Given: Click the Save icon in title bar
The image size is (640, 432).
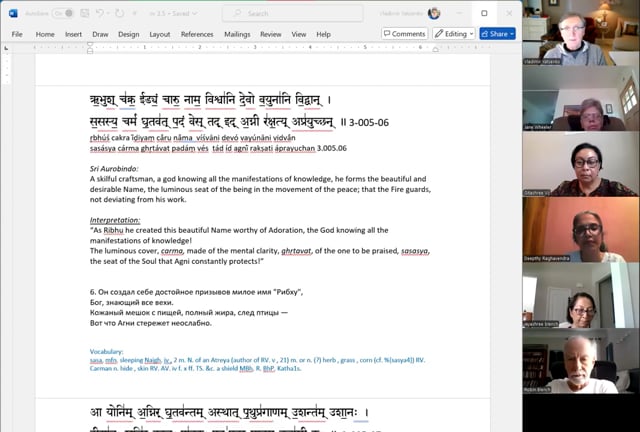Looking at the screenshot, I should tap(85, 13).
